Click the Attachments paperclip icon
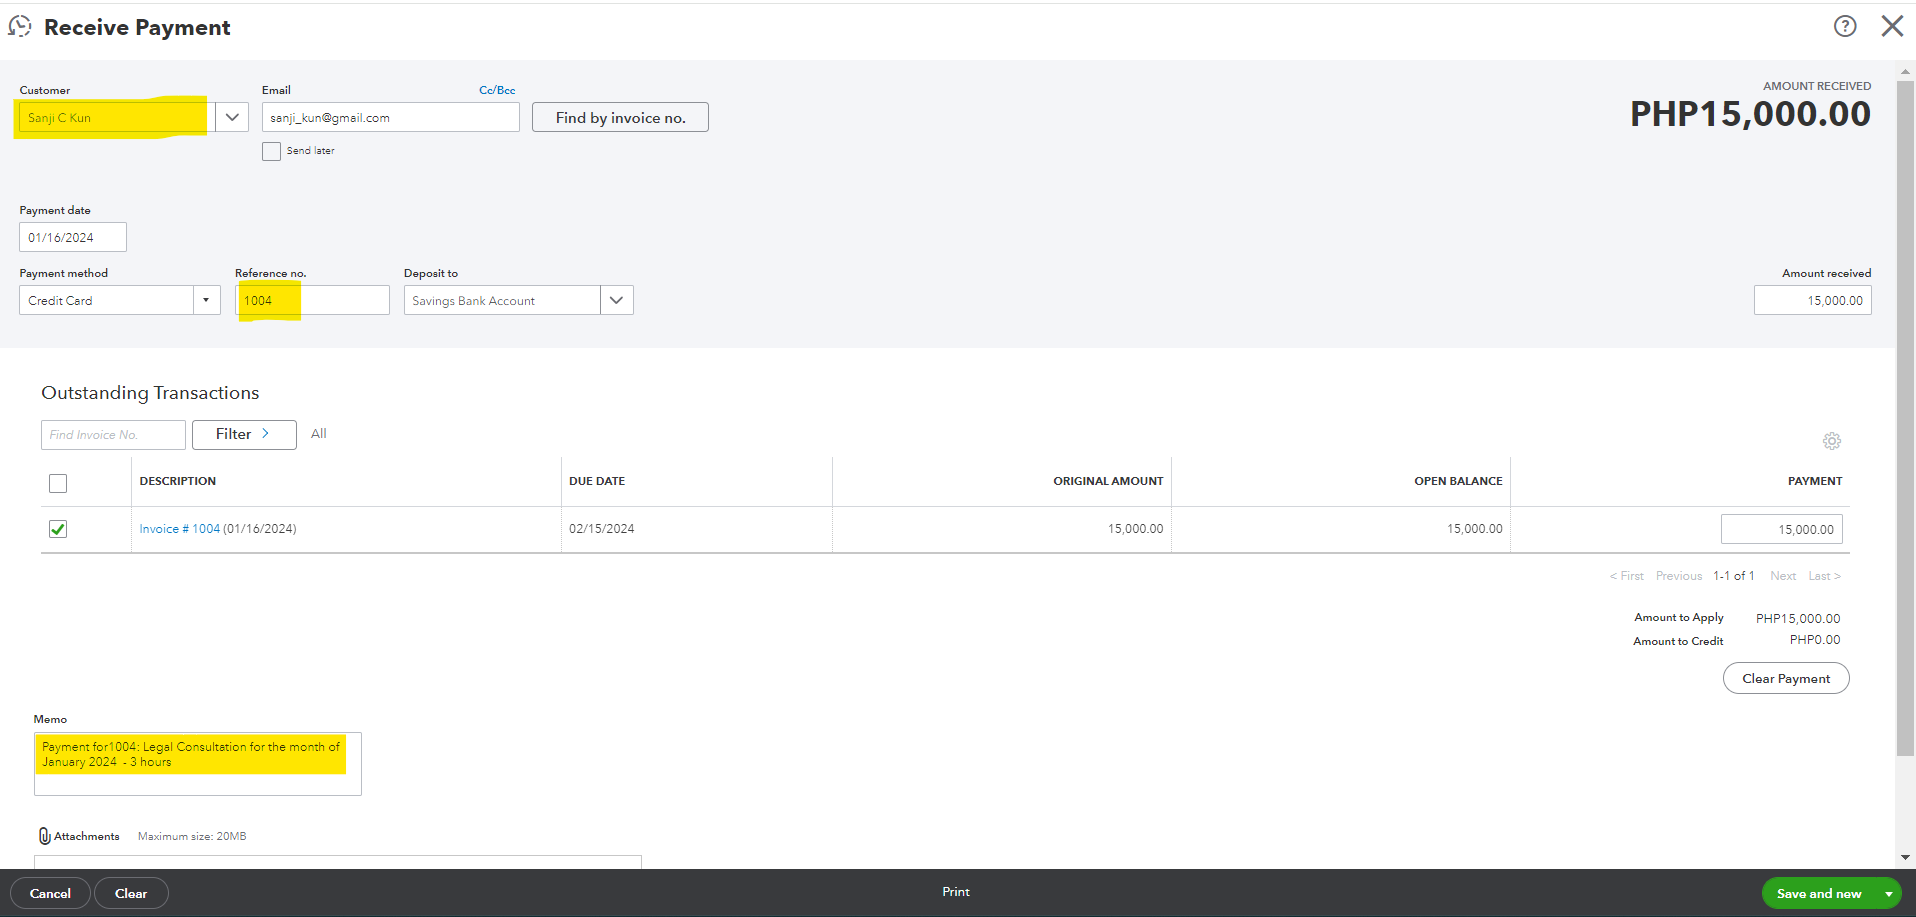Viewport: 1916px width, 917px height. pos(44,836)
